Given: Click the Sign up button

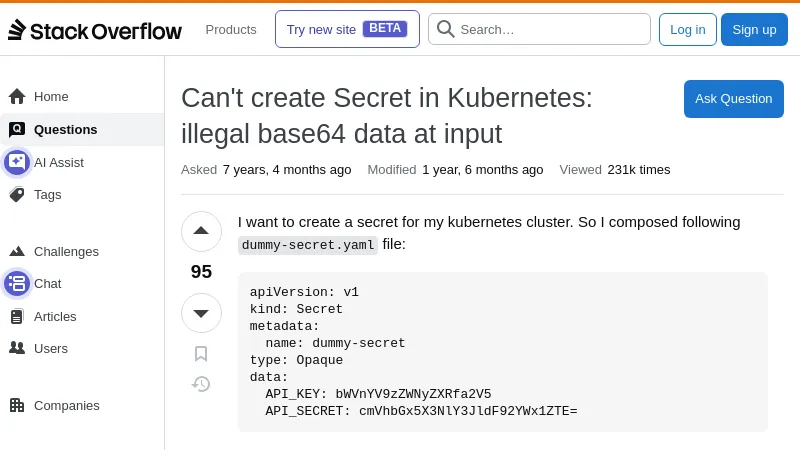Looking at the screenshot, I should tap(754, 30).
